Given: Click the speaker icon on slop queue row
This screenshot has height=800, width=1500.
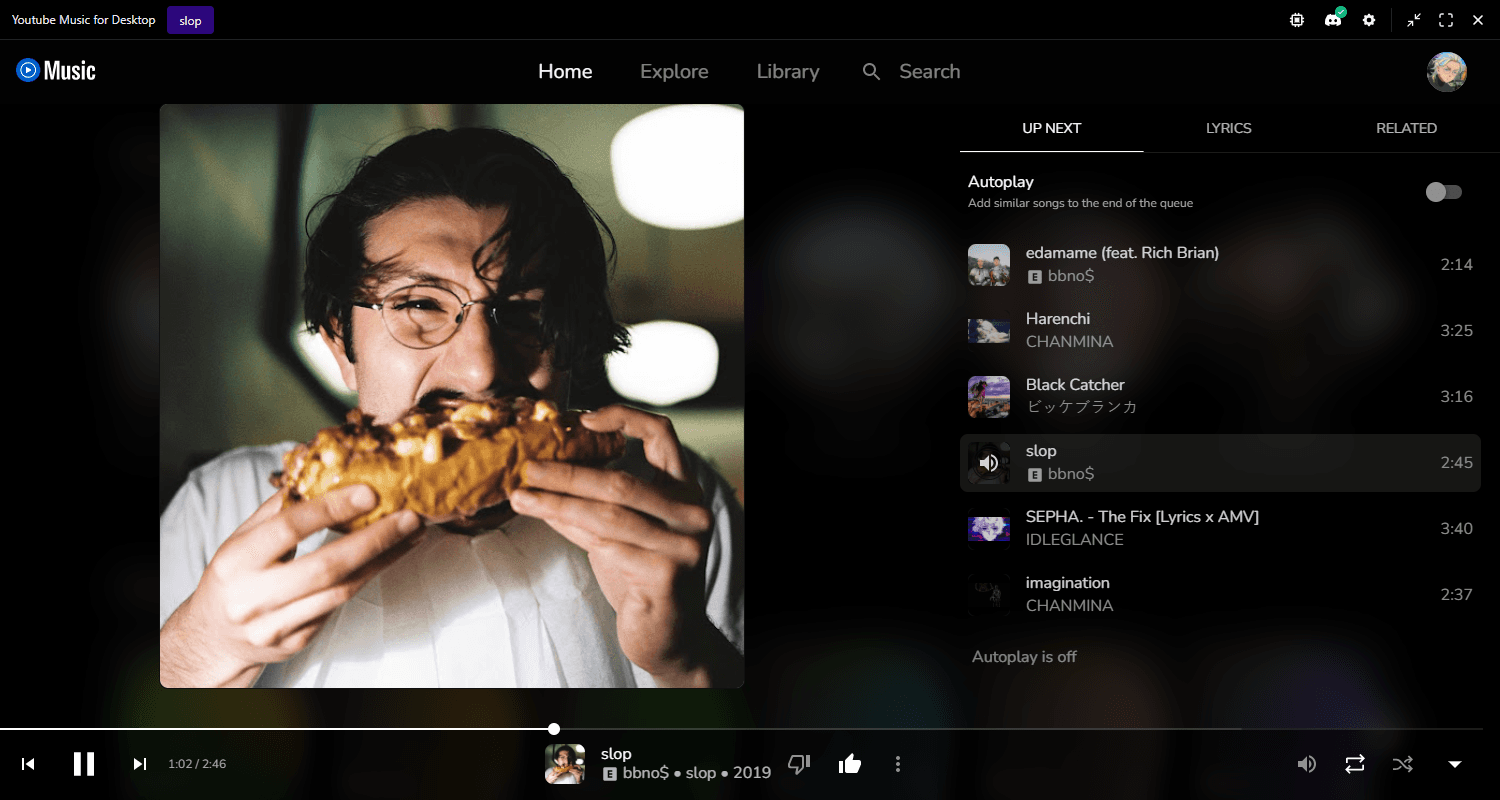Looking at the screenshot, I should [x=989, y=463].
